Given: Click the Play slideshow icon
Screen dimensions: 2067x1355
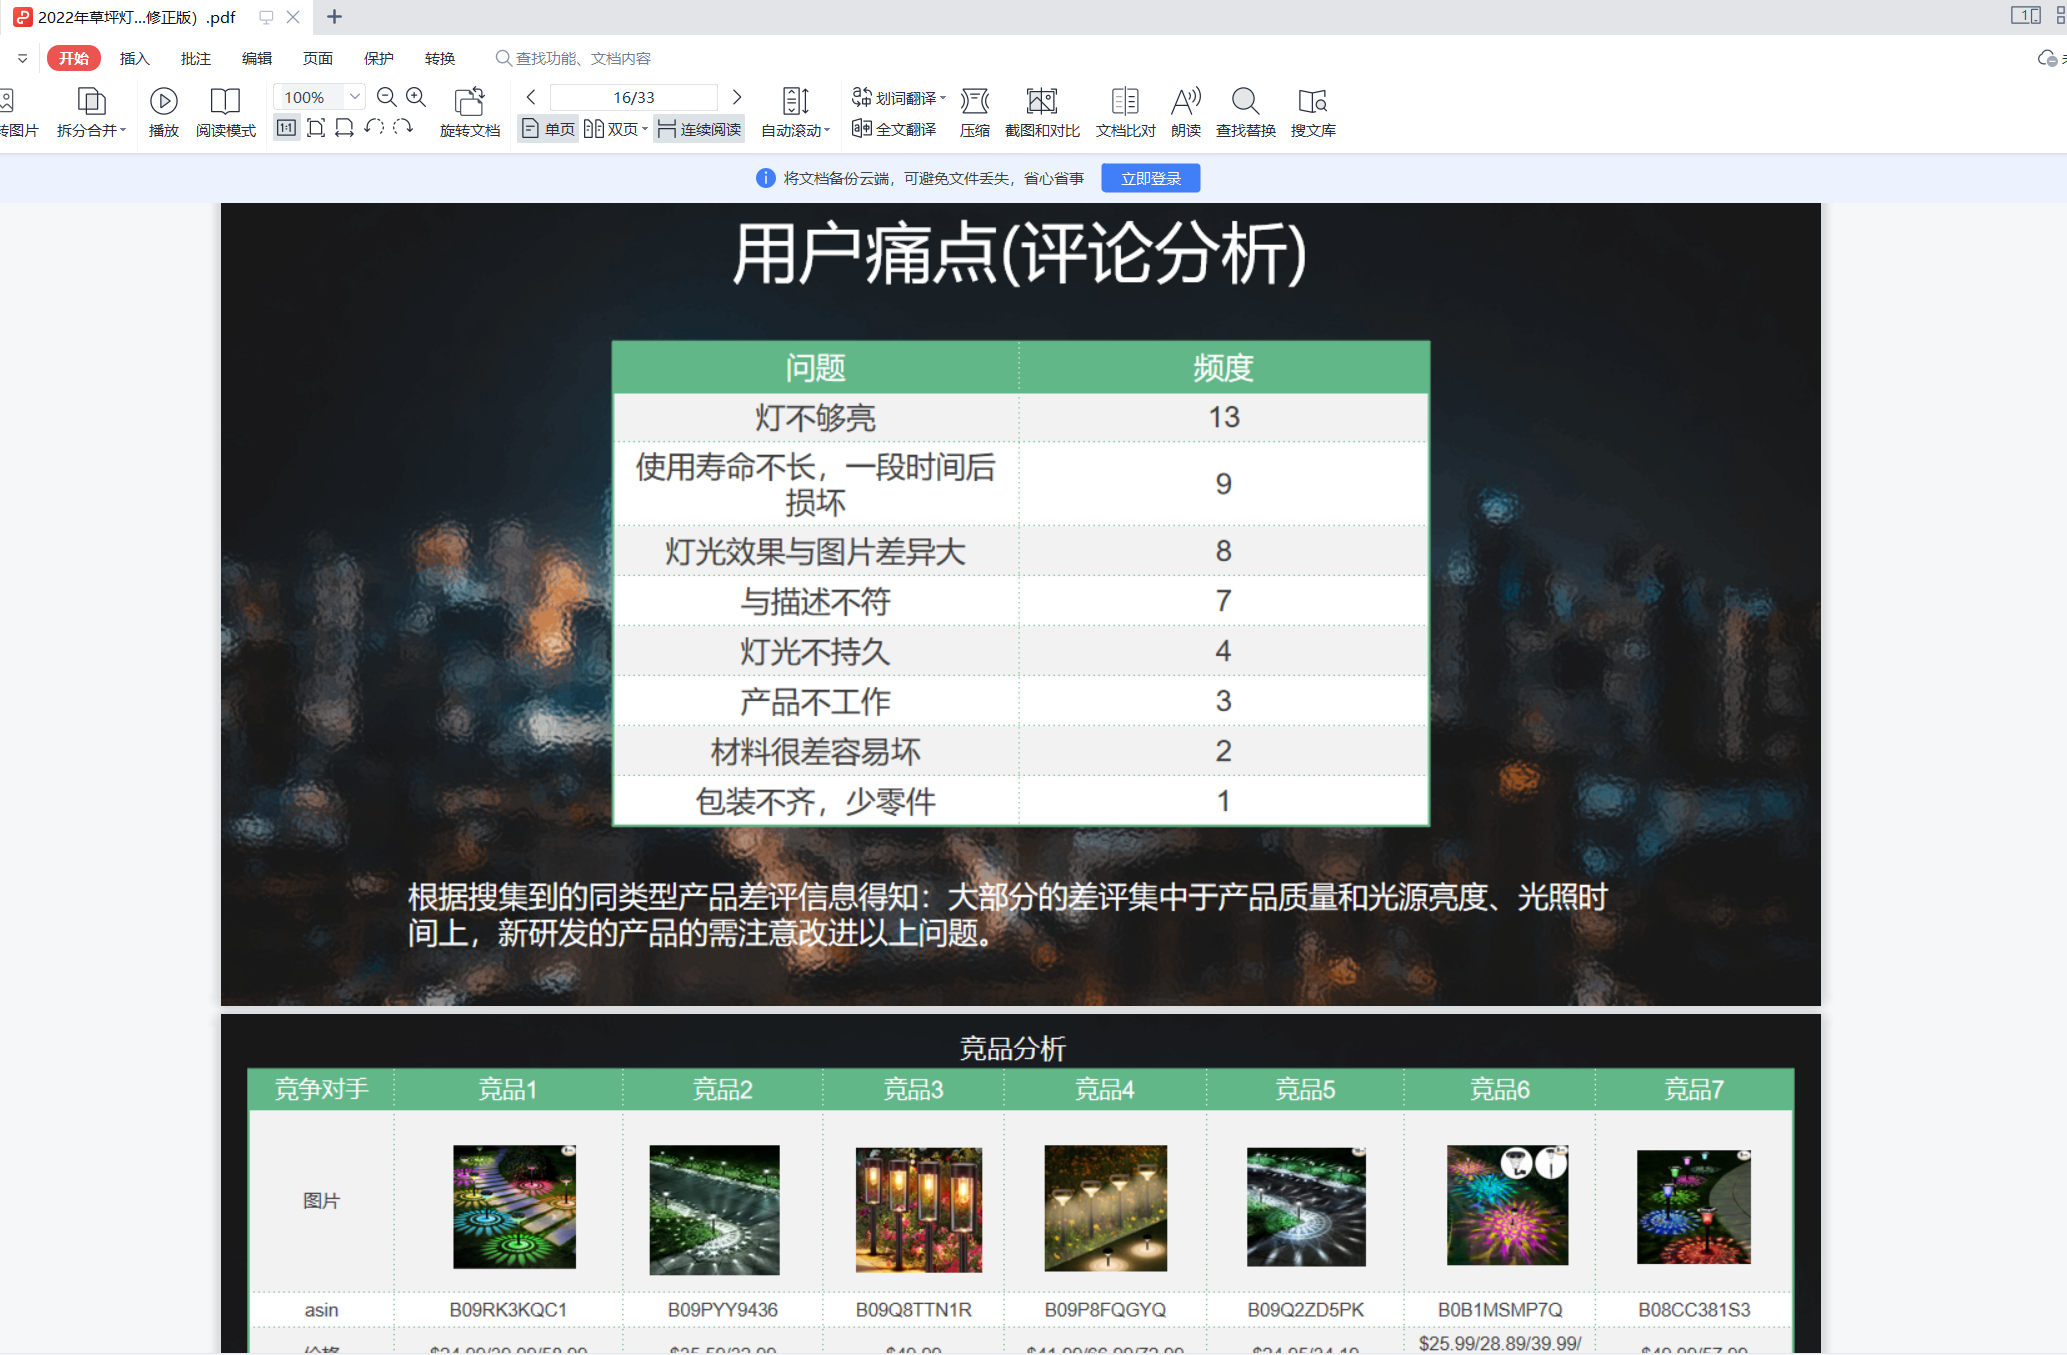Looking at the screenshot, I should (163, 101).
